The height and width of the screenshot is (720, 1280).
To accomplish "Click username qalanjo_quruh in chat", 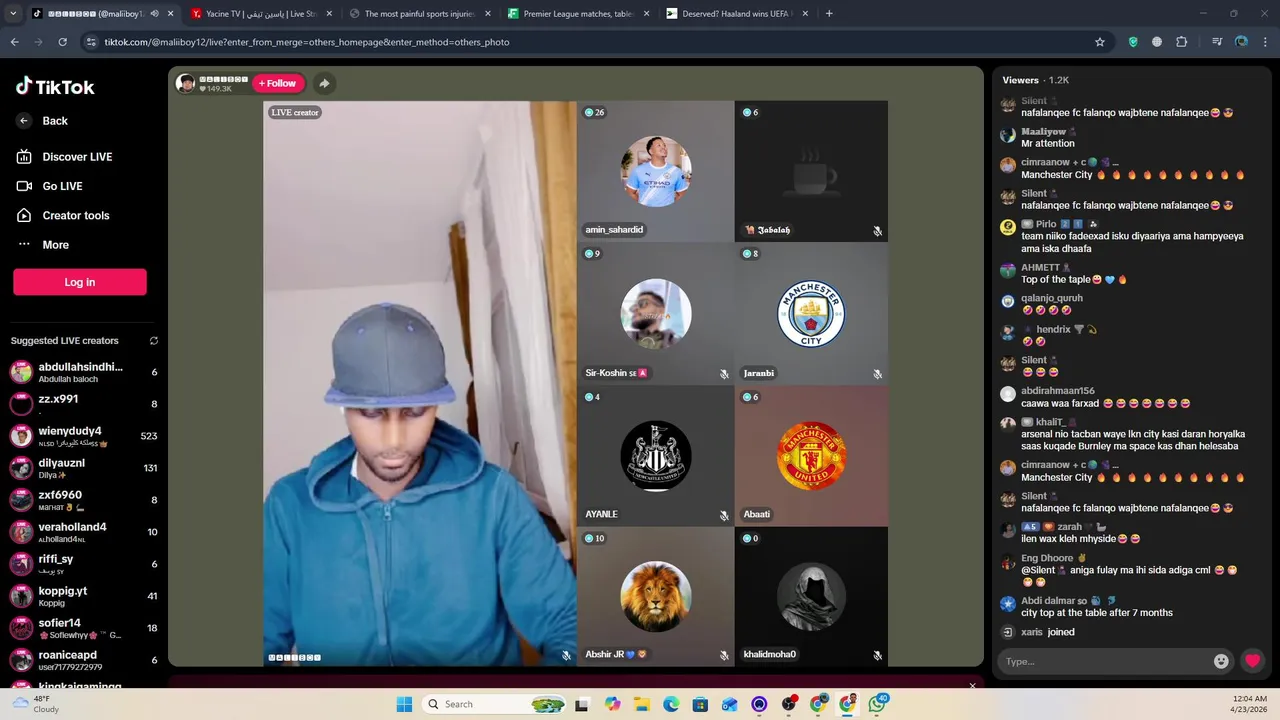I will (1052, 298).
